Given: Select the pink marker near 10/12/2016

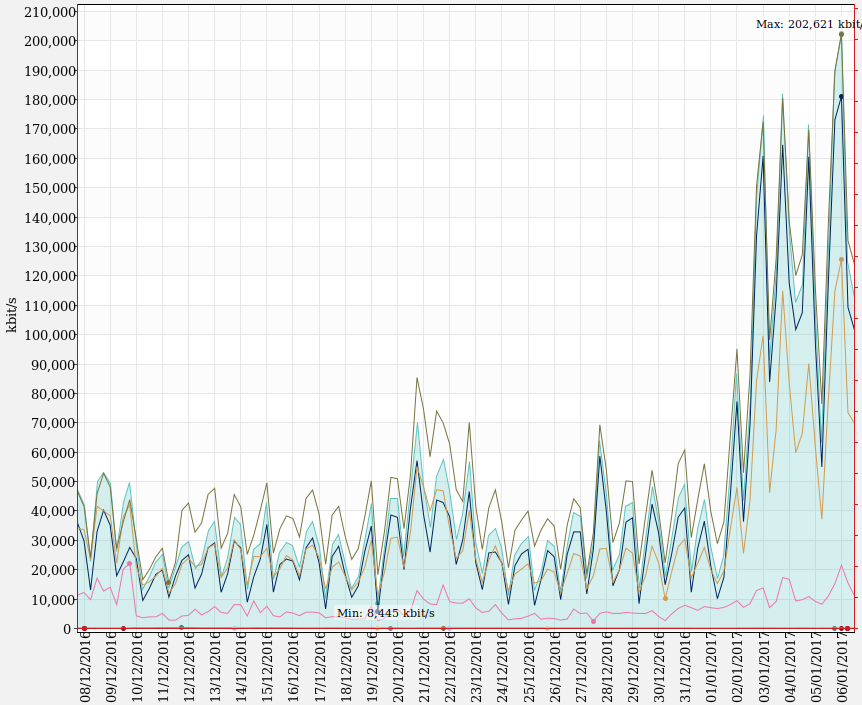Looking at the screenshot, I should (x=129, y=564).
